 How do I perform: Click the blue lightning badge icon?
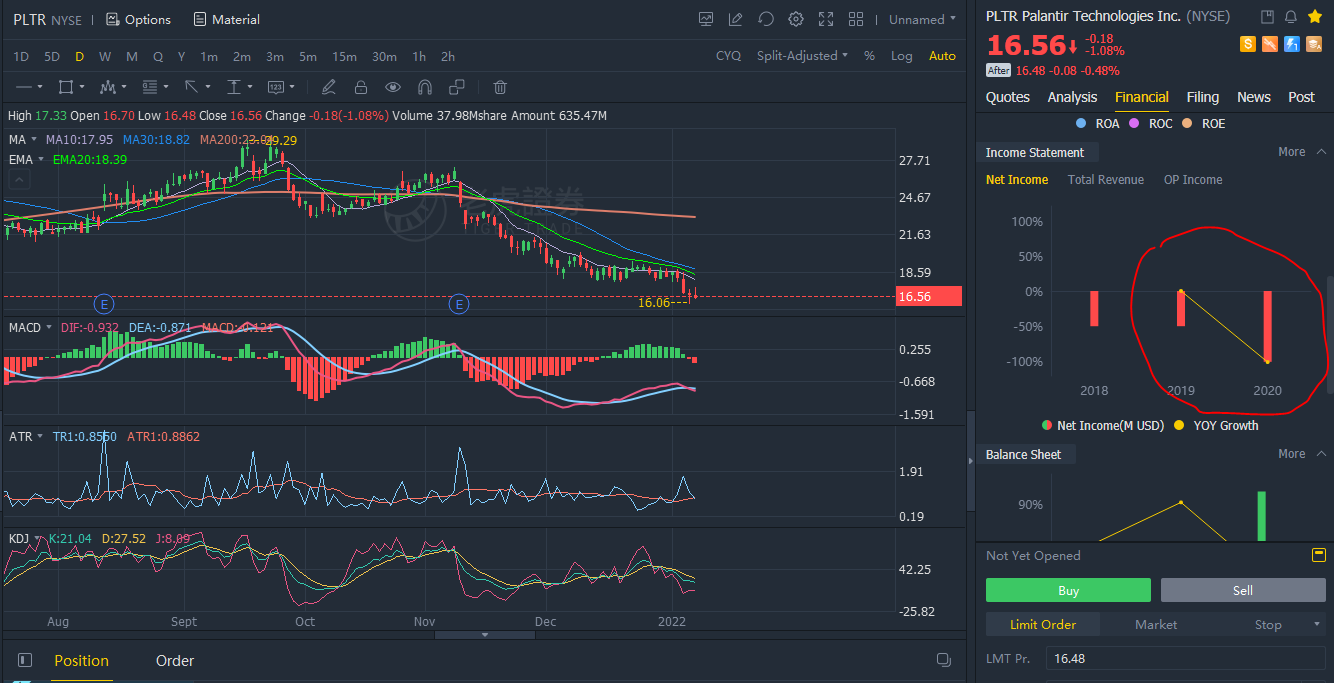click(1292, 43)
